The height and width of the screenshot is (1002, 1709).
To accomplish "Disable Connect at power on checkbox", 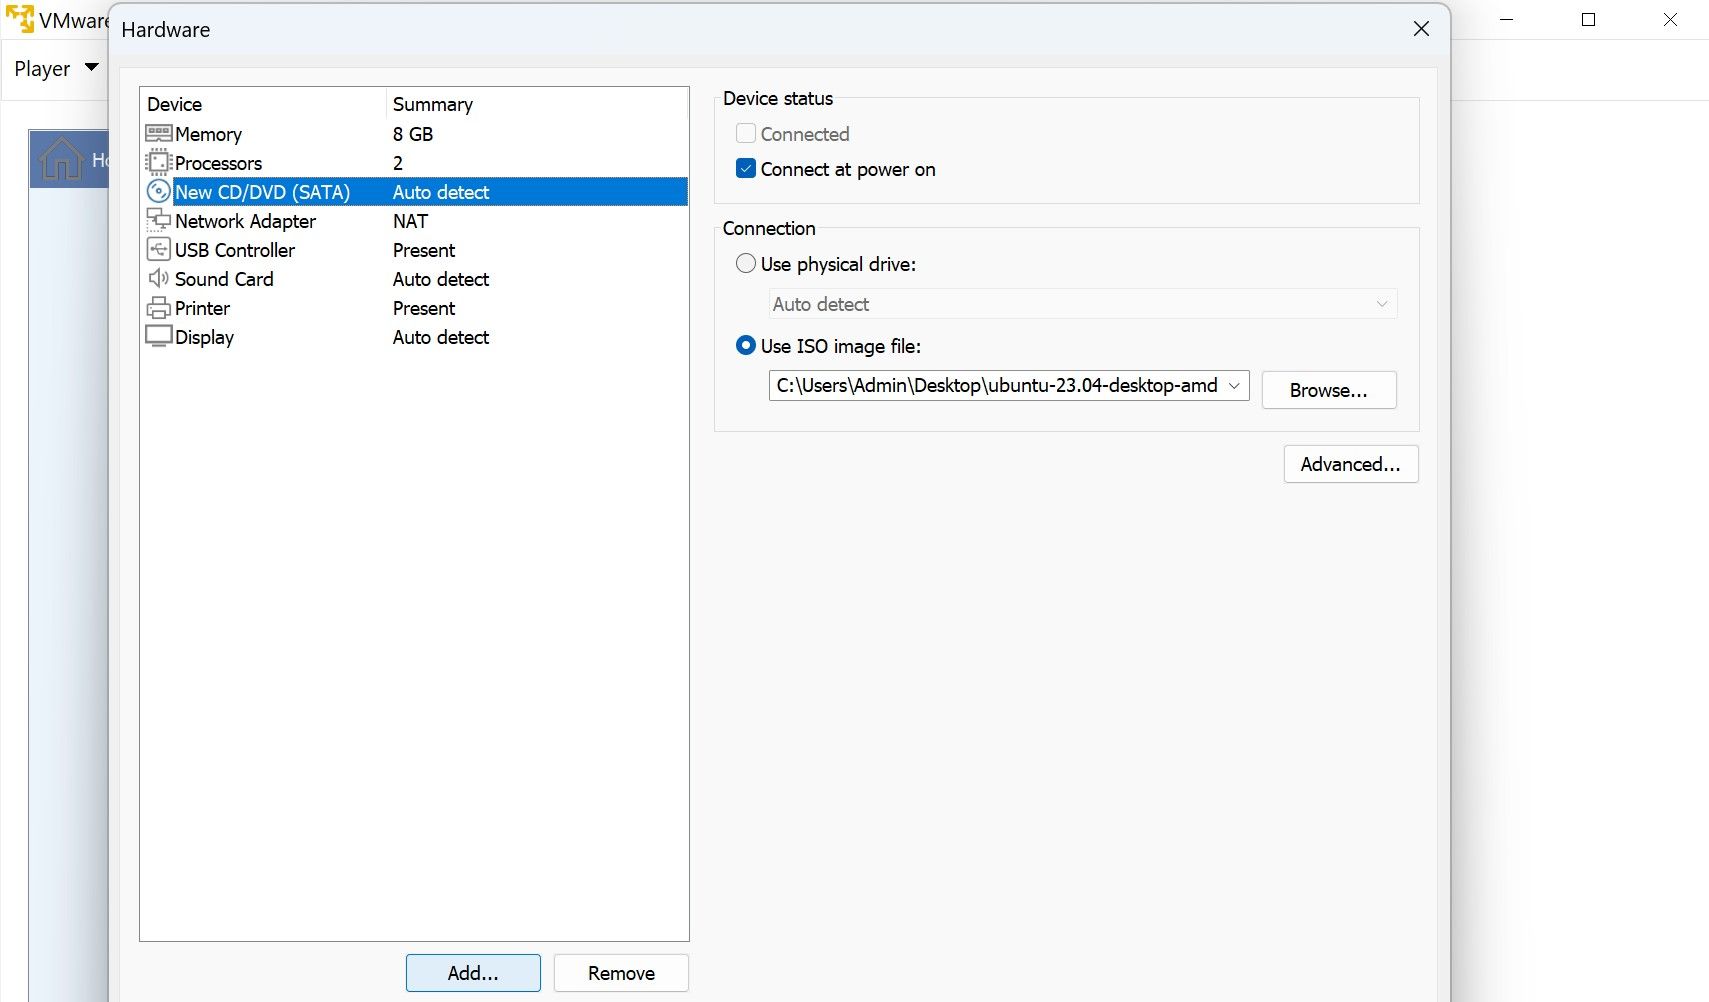I will click(x=746, y=169).
